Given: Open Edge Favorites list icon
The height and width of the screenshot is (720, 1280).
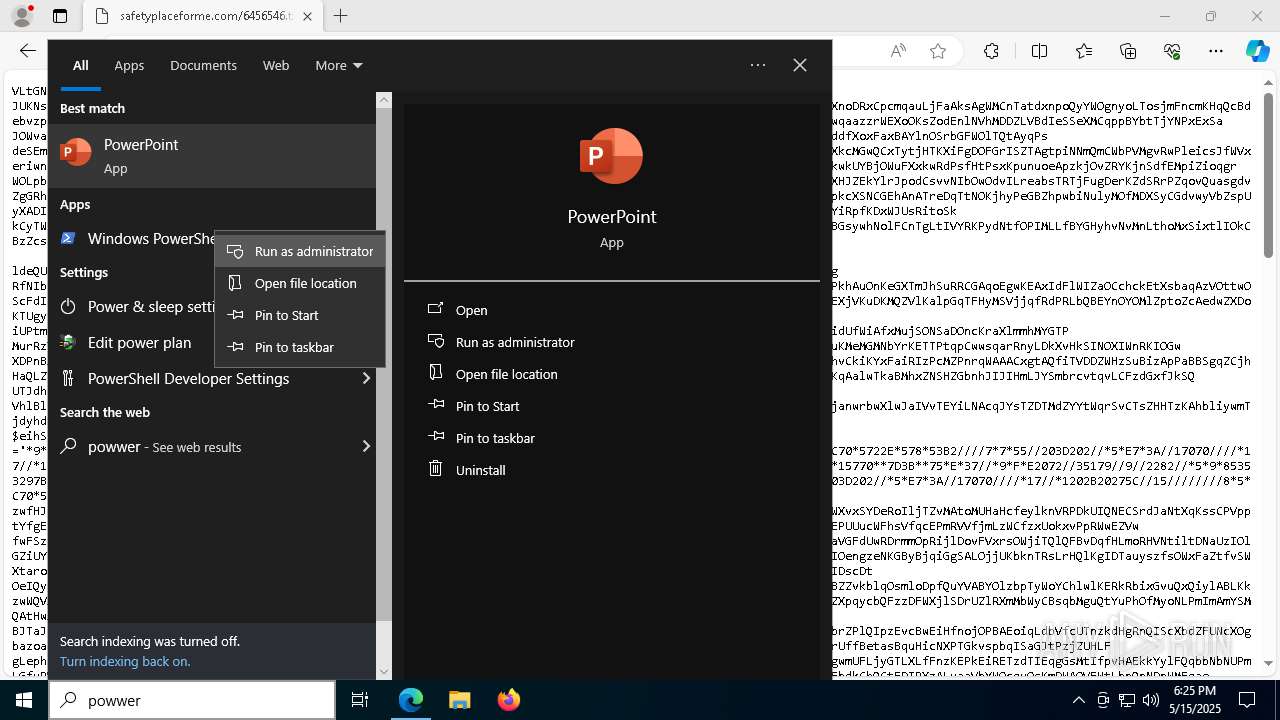Looking at the screenshot, I should (x=1084, y=51).
